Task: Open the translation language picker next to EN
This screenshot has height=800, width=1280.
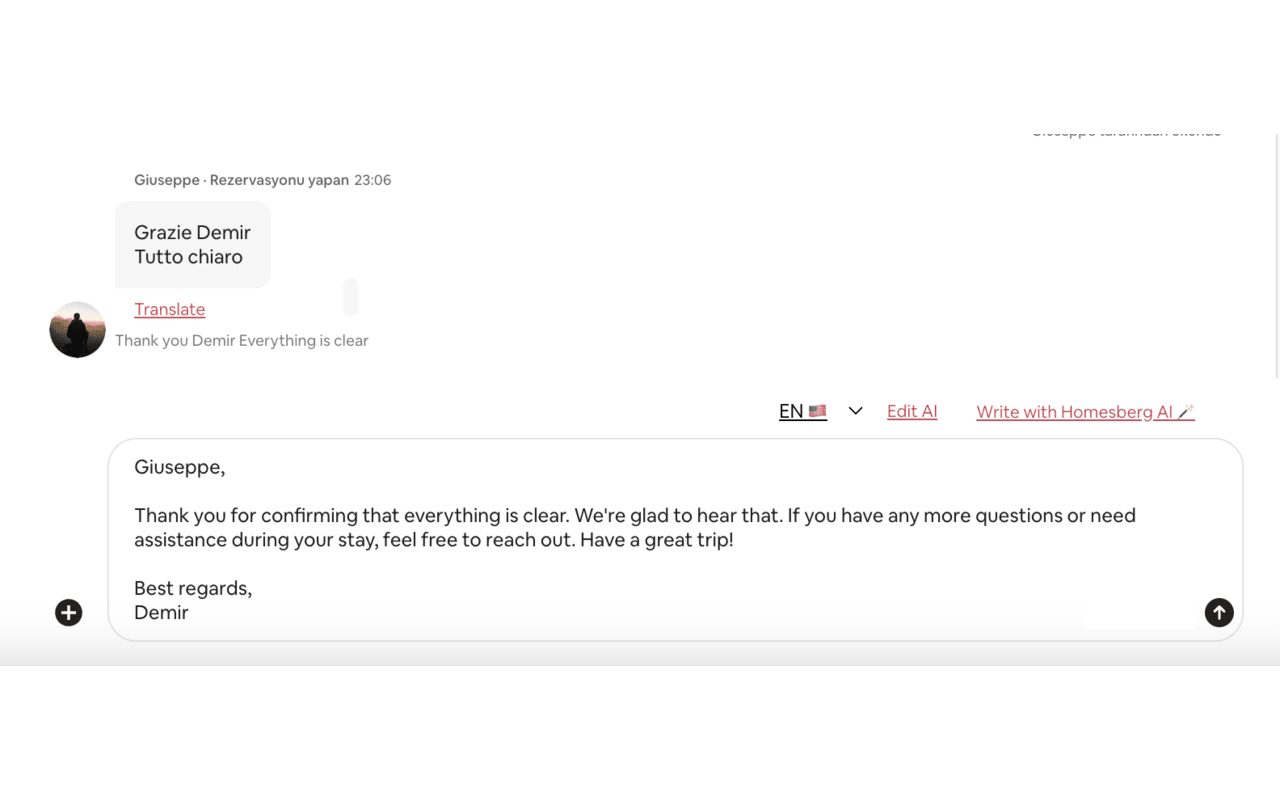Action: 855,410
